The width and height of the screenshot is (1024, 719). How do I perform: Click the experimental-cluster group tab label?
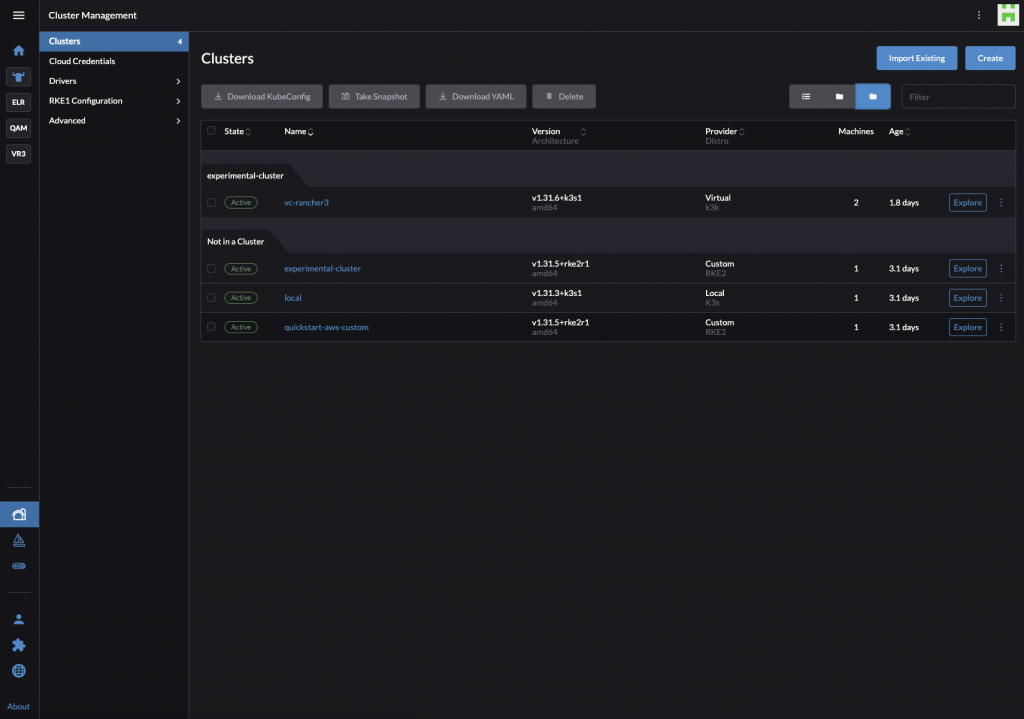click(246, 176)
